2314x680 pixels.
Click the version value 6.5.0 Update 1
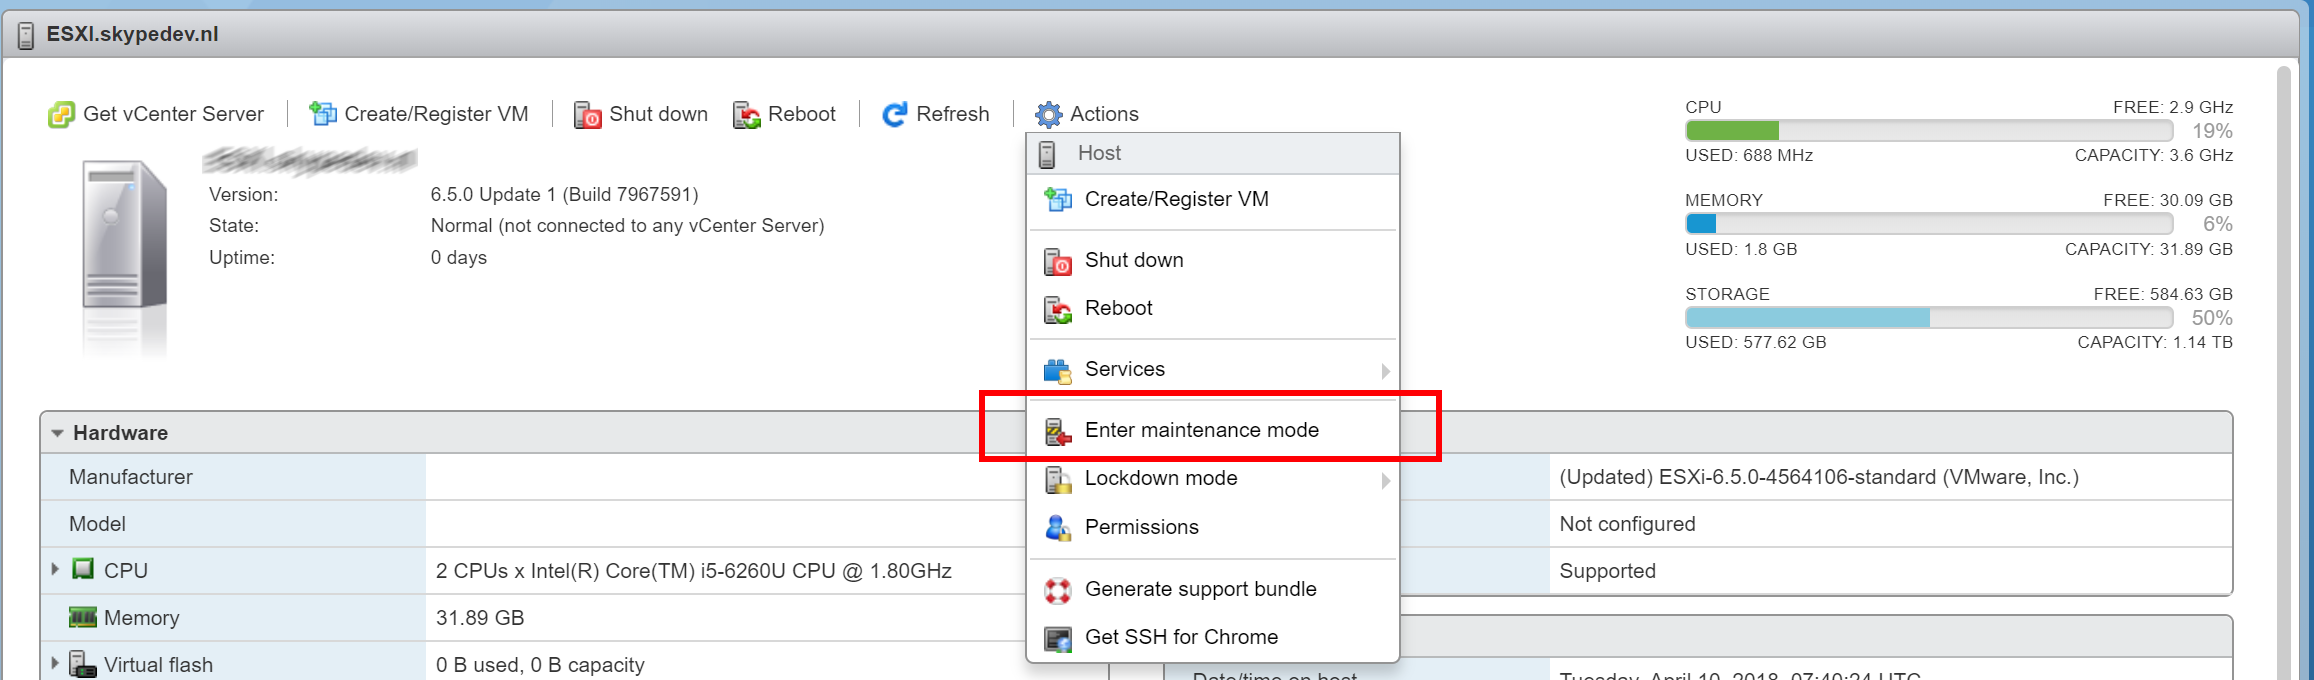(564, 195)
